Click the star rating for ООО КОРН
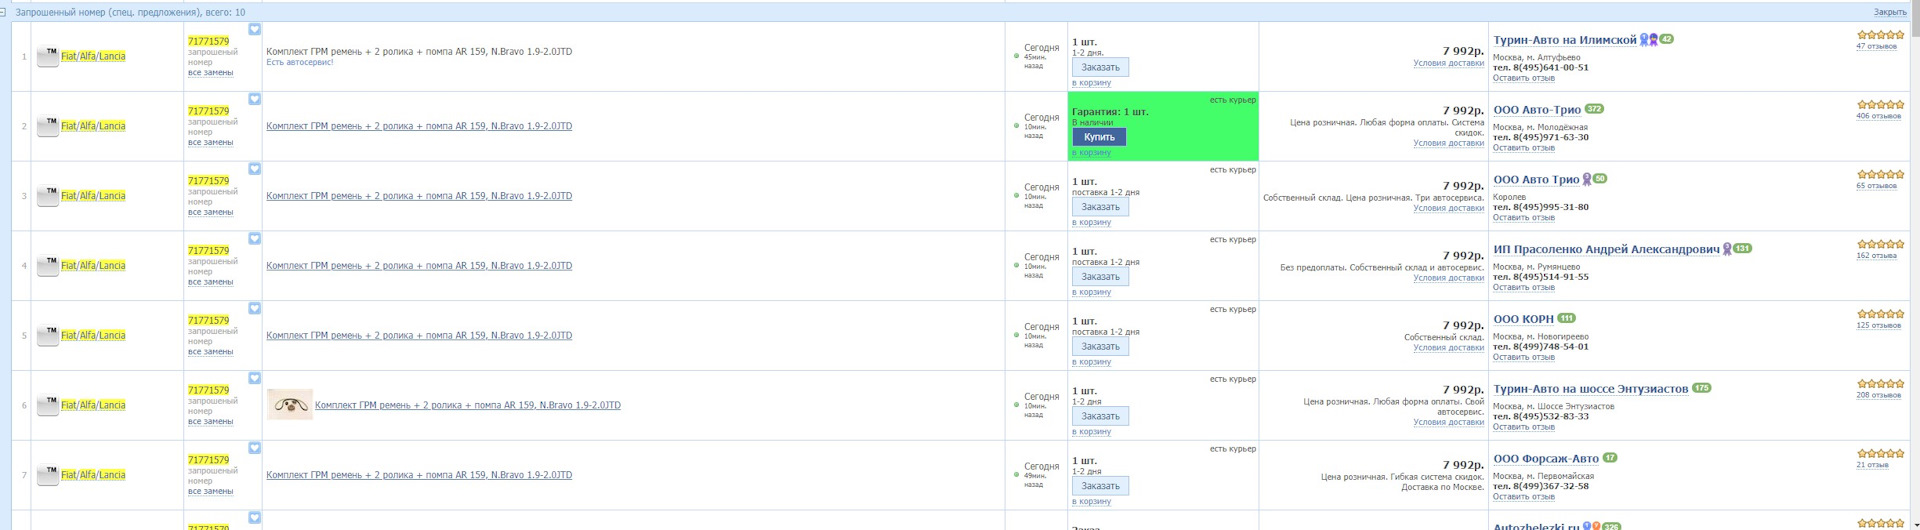 pos(1880,314)
